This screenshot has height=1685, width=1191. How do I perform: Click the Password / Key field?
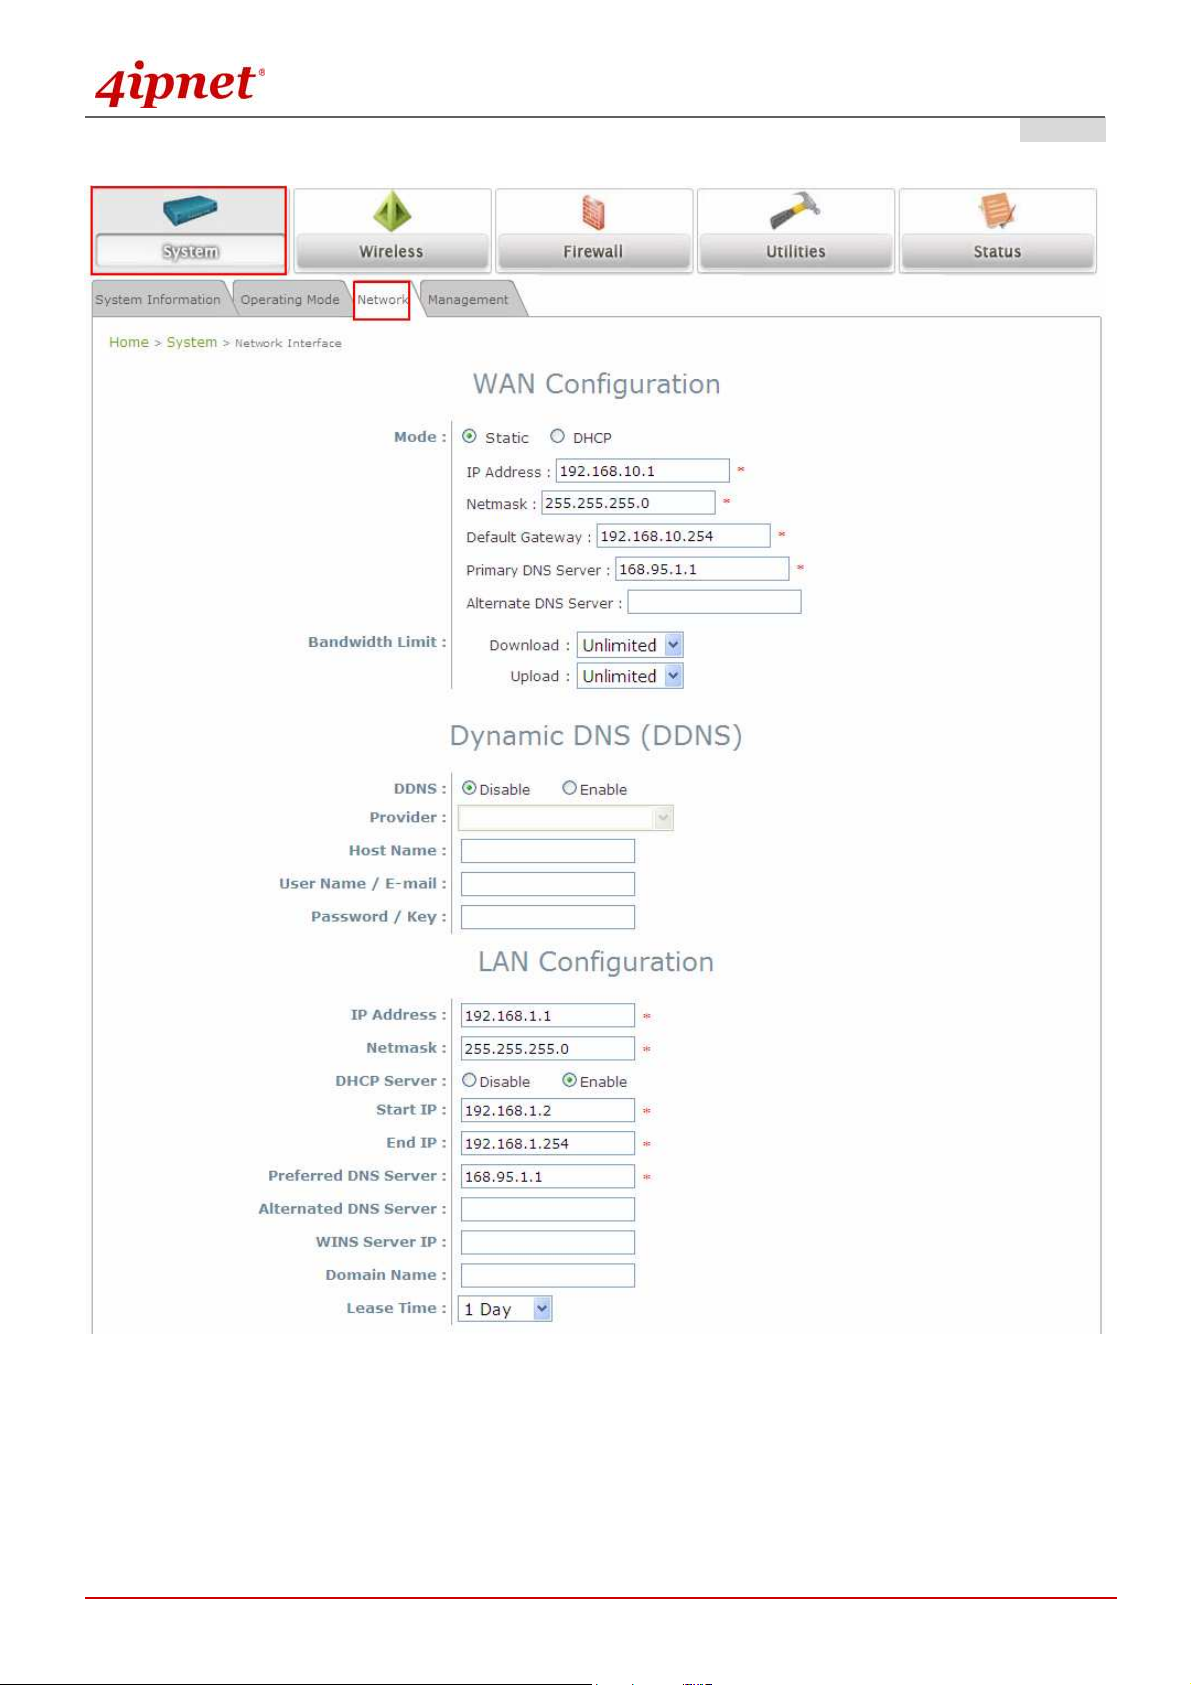548,917
